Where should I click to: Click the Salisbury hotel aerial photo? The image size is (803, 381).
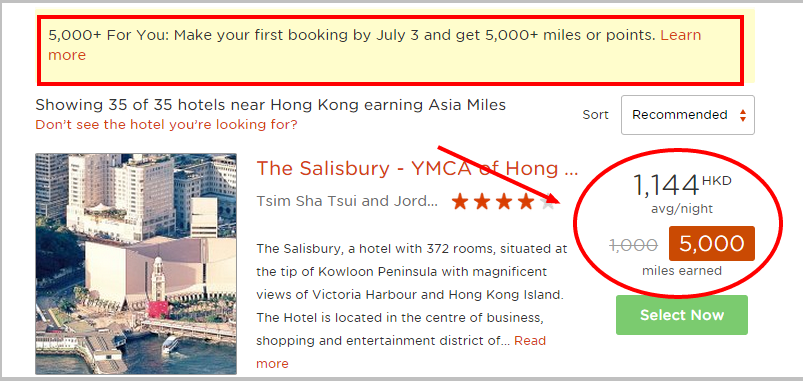click(136, 264)
